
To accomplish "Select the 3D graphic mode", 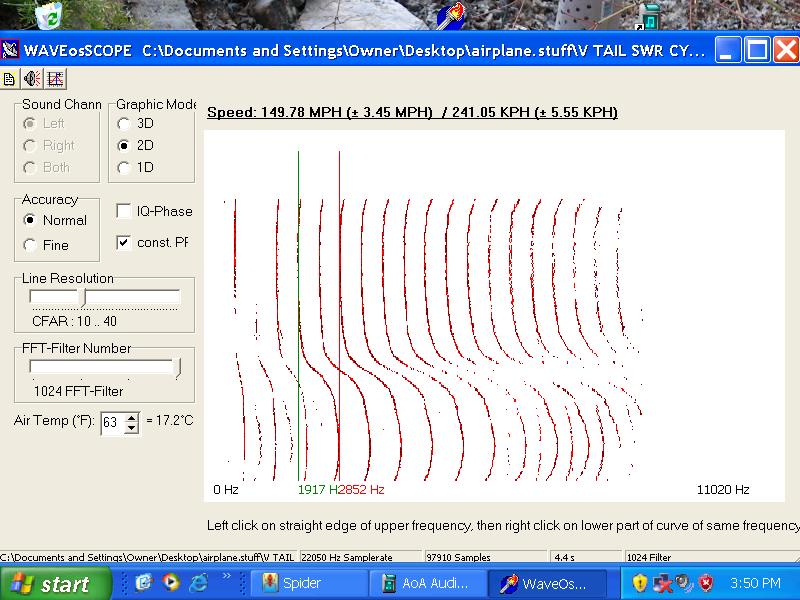I will 124,124.
